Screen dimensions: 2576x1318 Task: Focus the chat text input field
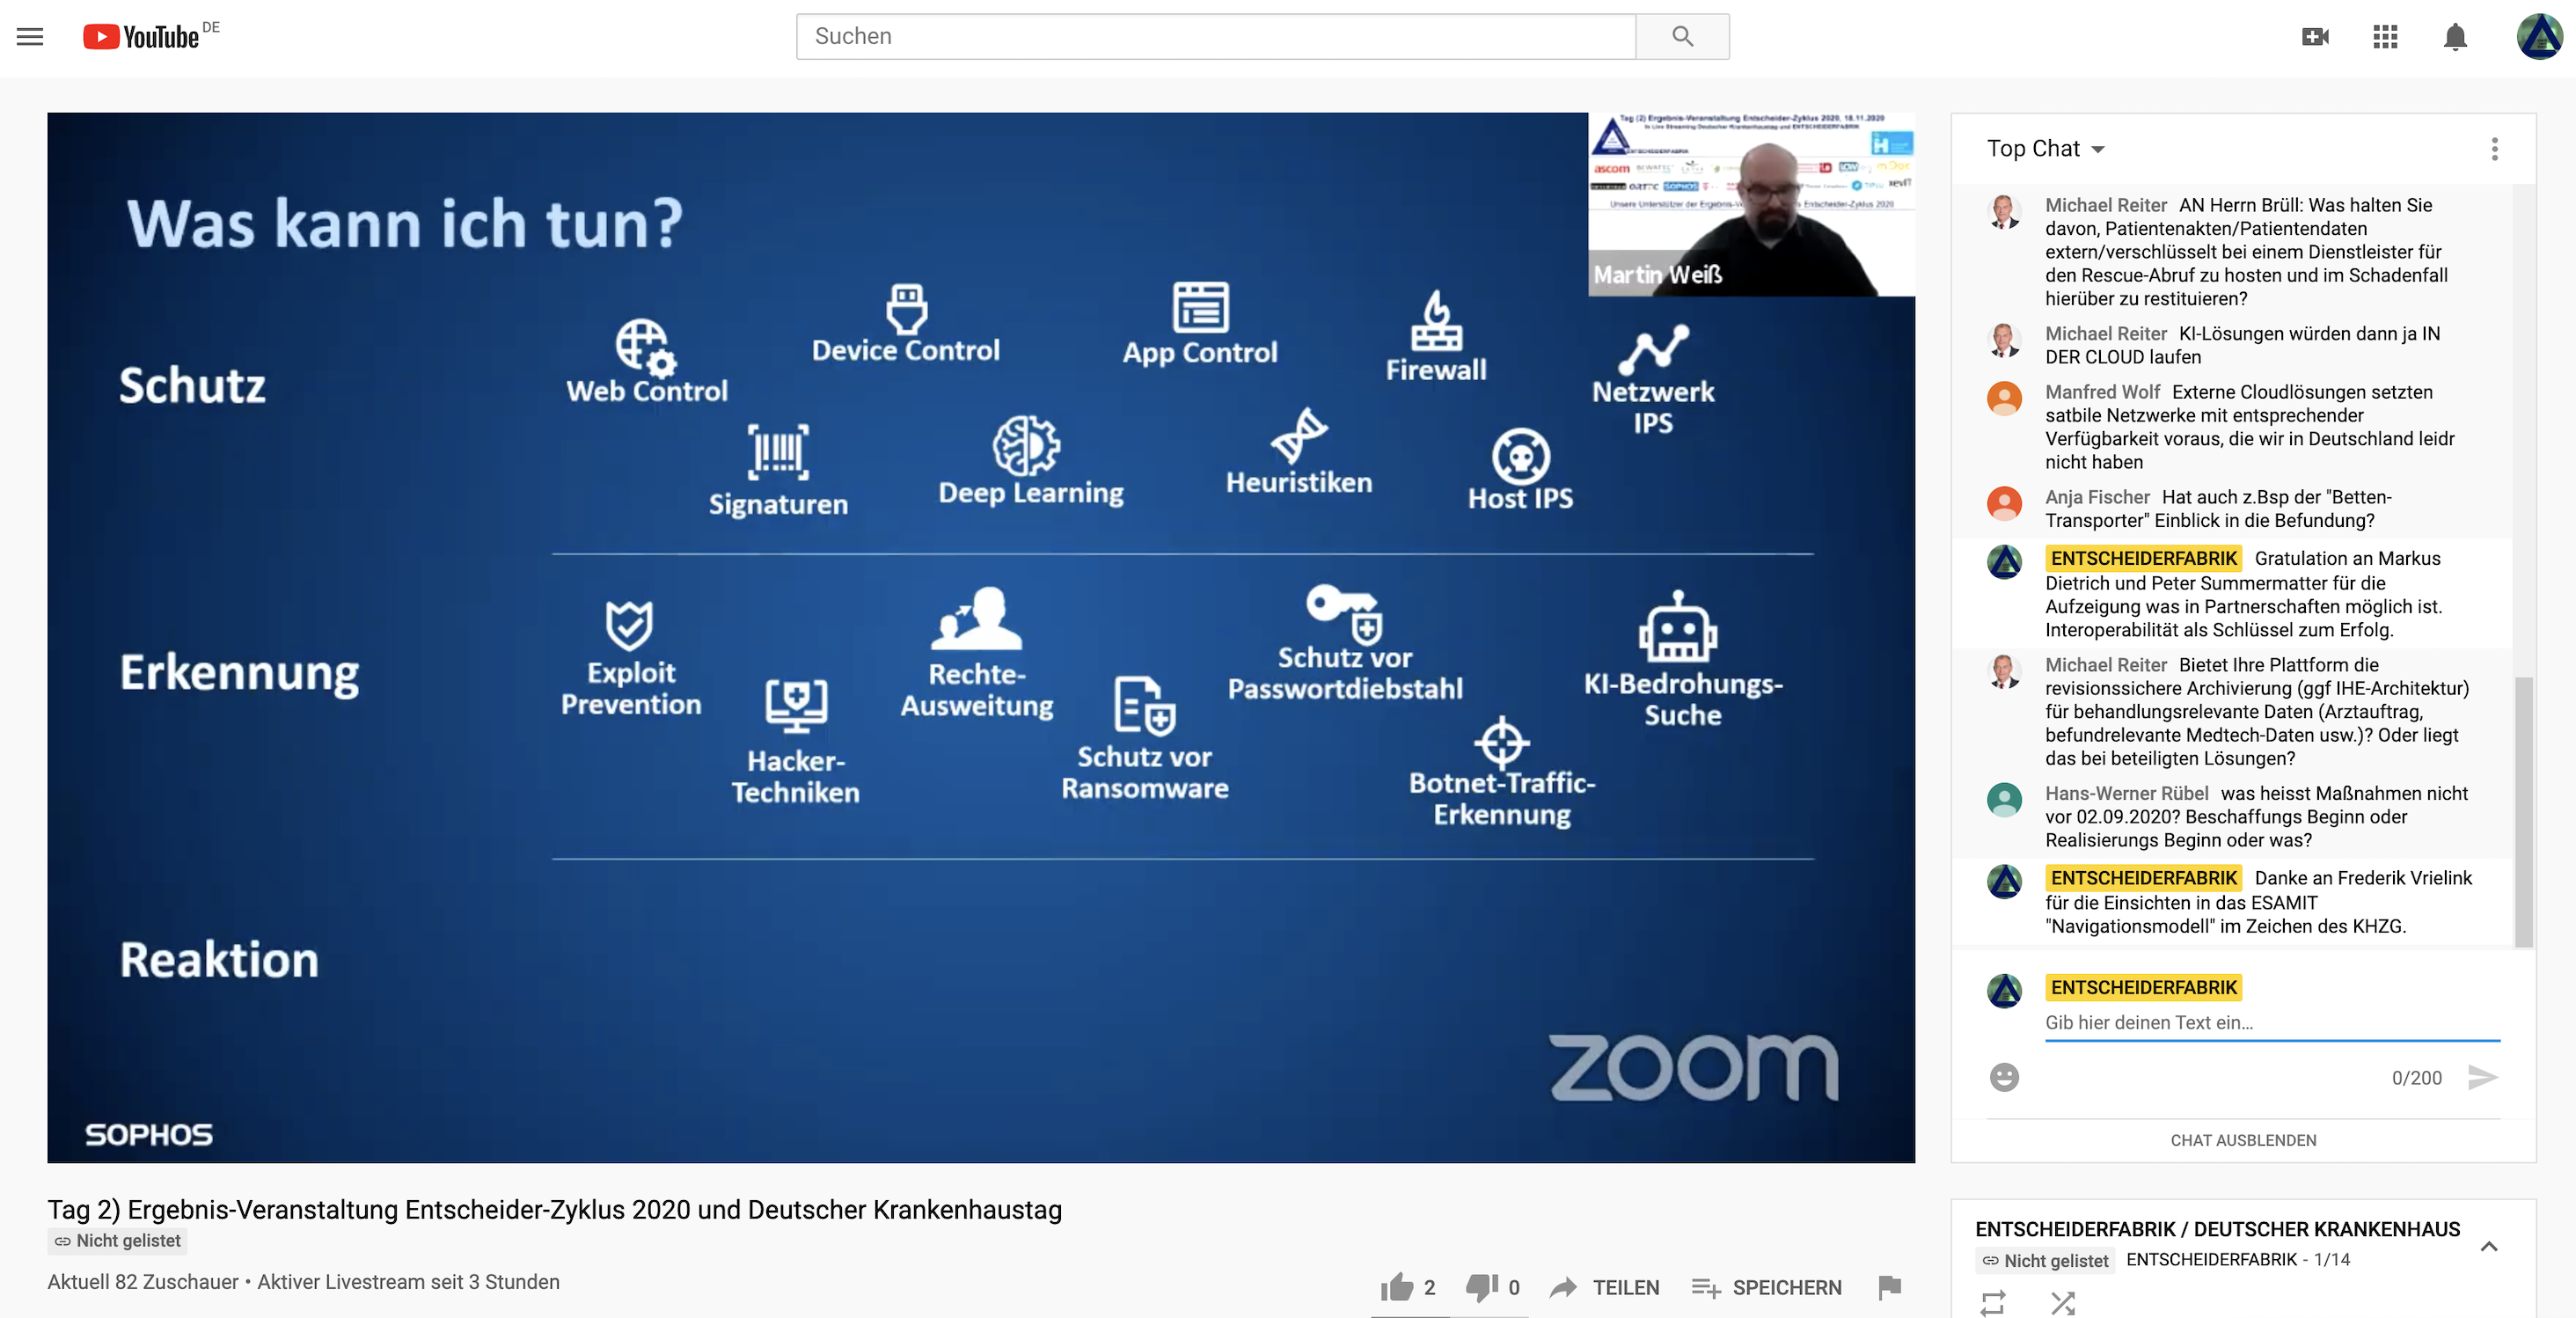(x=2272, y=1022)
